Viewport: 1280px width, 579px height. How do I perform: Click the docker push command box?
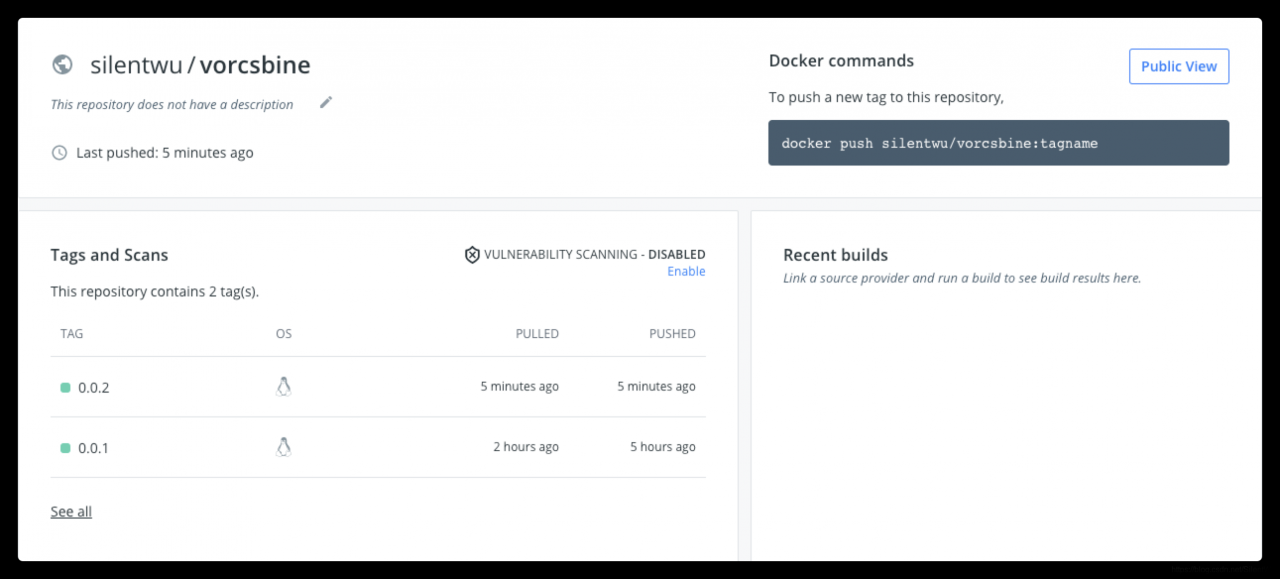pos(997,143)
